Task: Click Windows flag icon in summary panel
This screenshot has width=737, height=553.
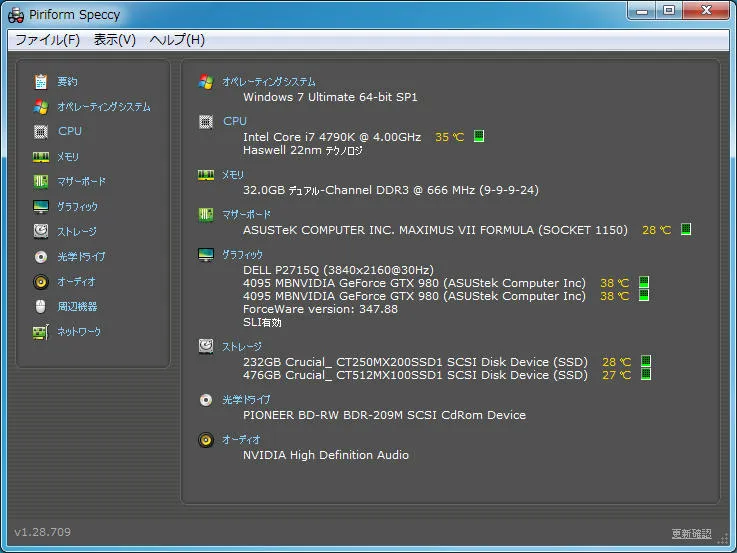Action: [x=206, y=82]
